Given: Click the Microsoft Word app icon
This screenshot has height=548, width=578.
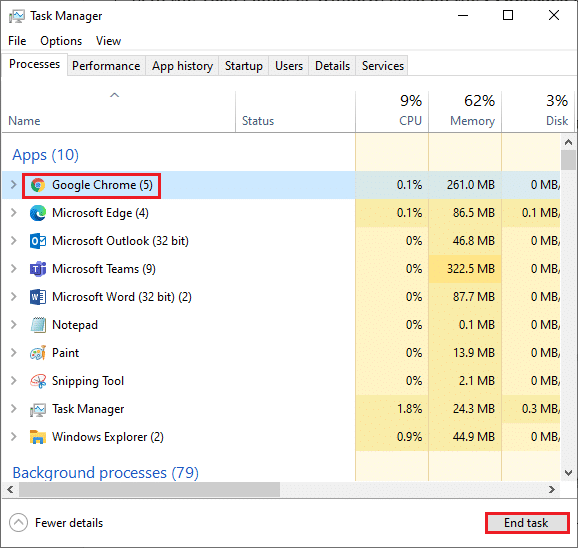Looking at the screenshot, I should pos(38,297).
